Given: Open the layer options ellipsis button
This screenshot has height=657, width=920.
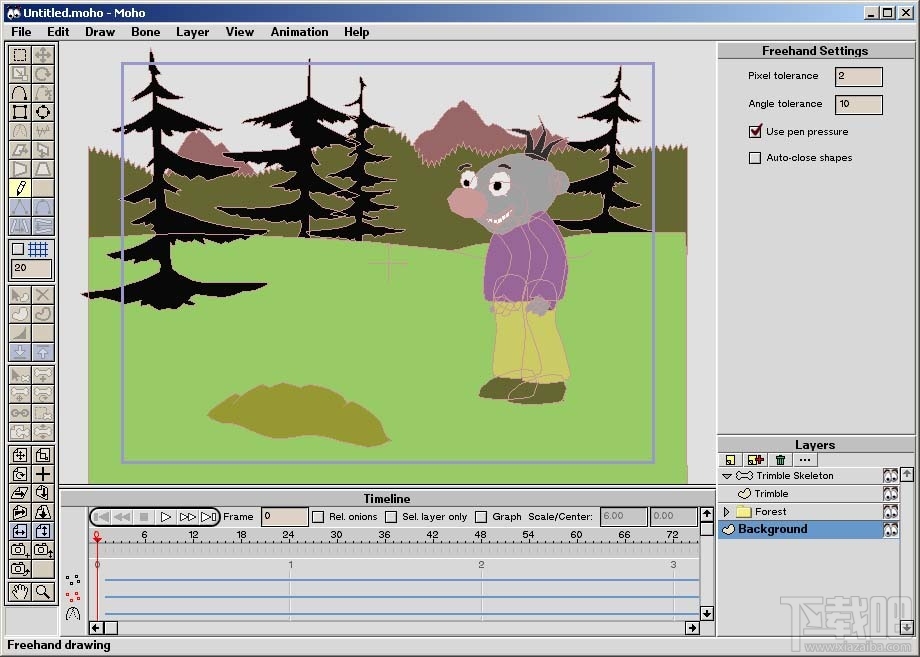Looking at the screenshot, I should 805,460.
